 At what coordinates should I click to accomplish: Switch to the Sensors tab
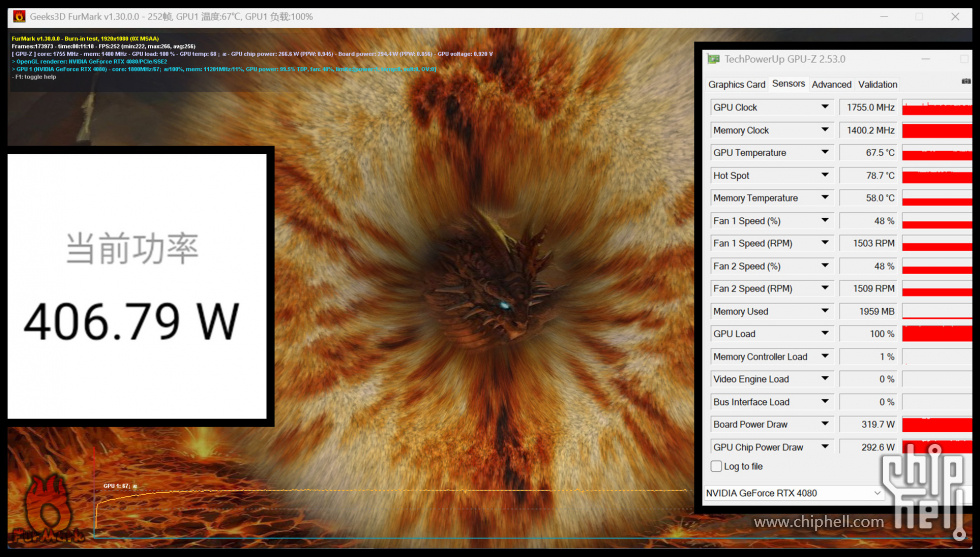(x=788, y=83)
